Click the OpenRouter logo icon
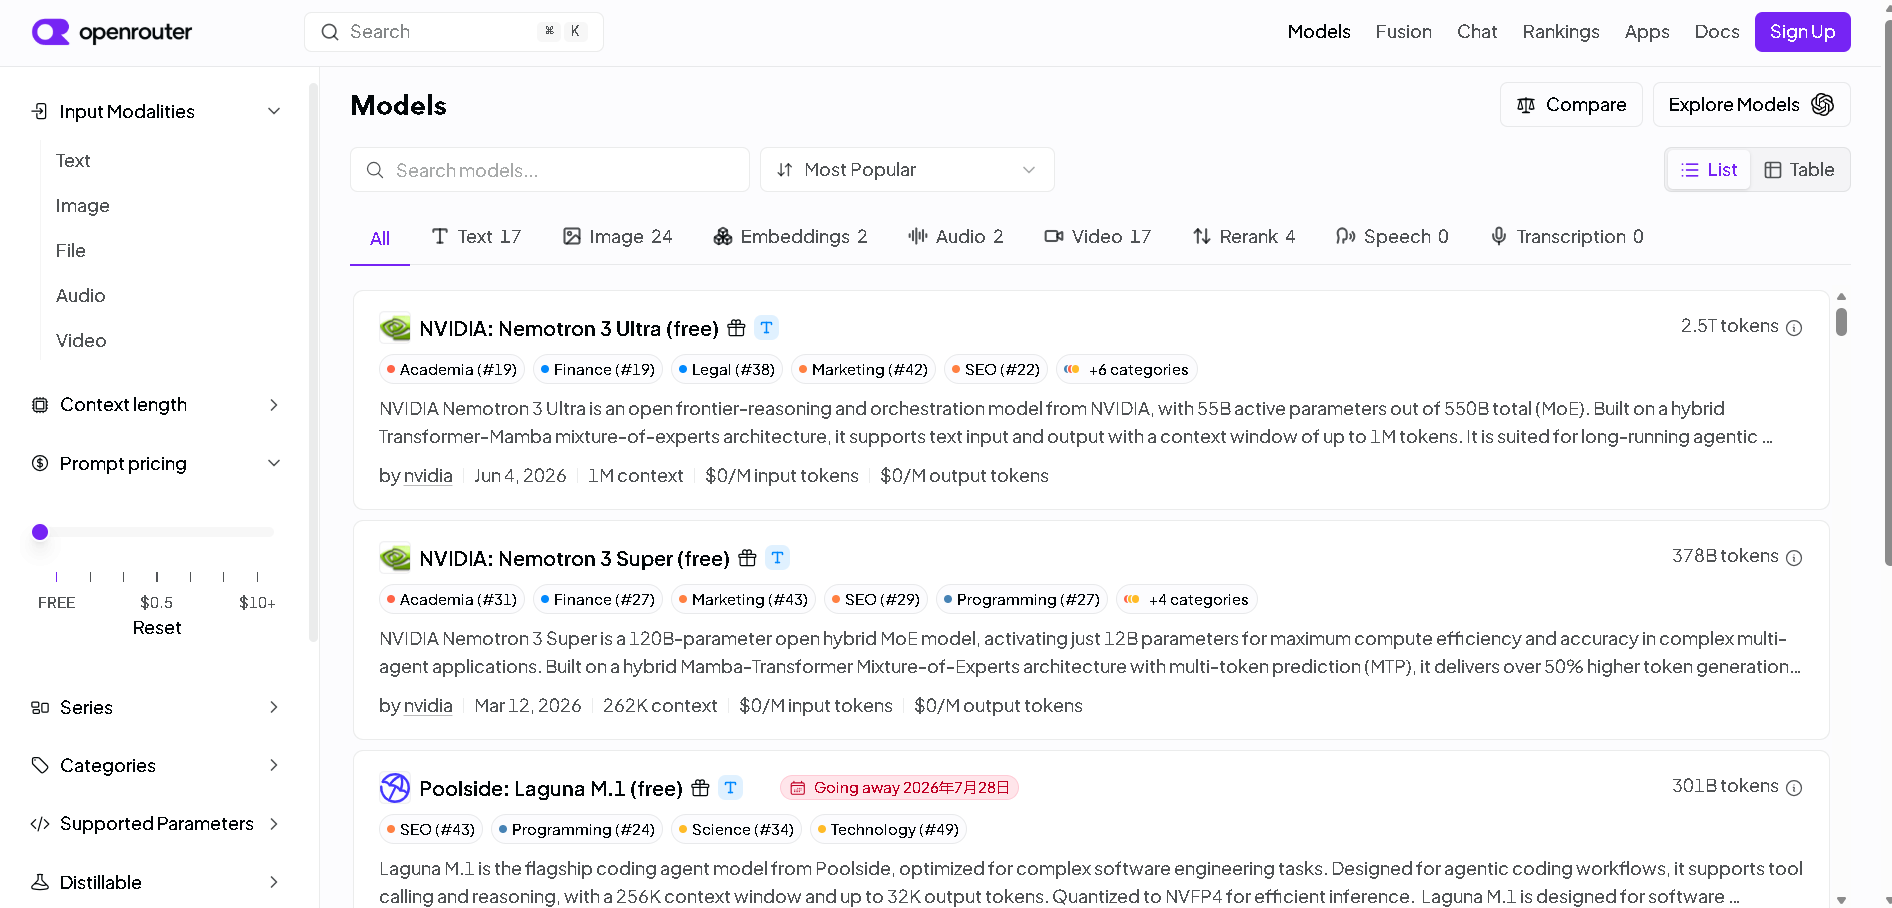 pyautogui.click(x=51, y=32)
